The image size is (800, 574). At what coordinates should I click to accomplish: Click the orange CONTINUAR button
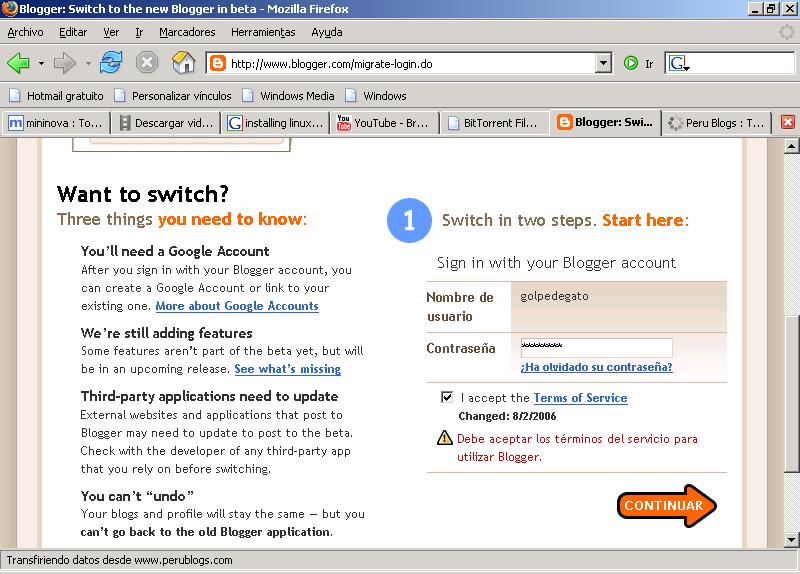(666, 506)
